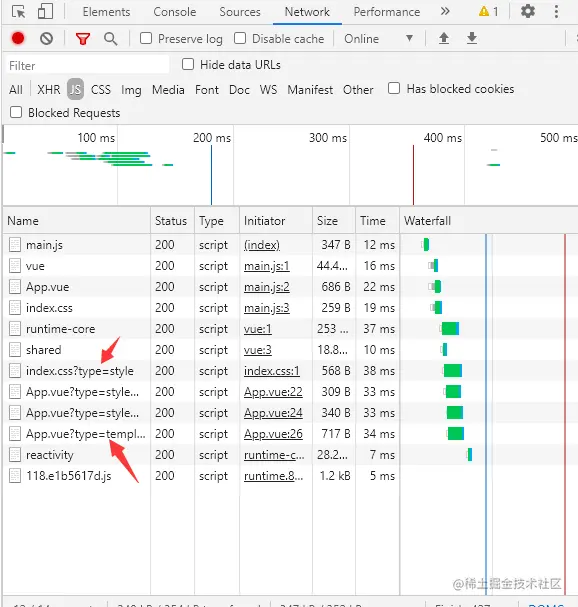This screenshot has width=578, height=607.
Task: Select the XHR filter type
Action: (x=48, y=90)
